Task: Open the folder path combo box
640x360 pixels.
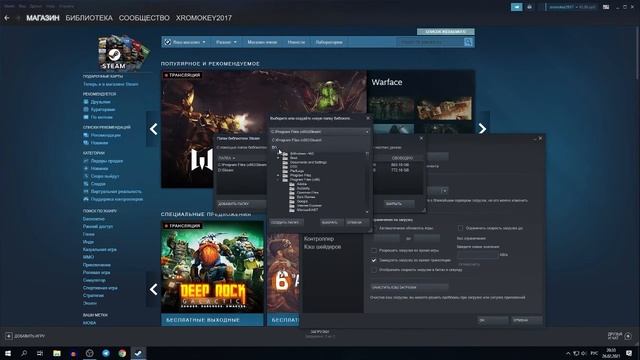Action: click(x=320, y=132)
